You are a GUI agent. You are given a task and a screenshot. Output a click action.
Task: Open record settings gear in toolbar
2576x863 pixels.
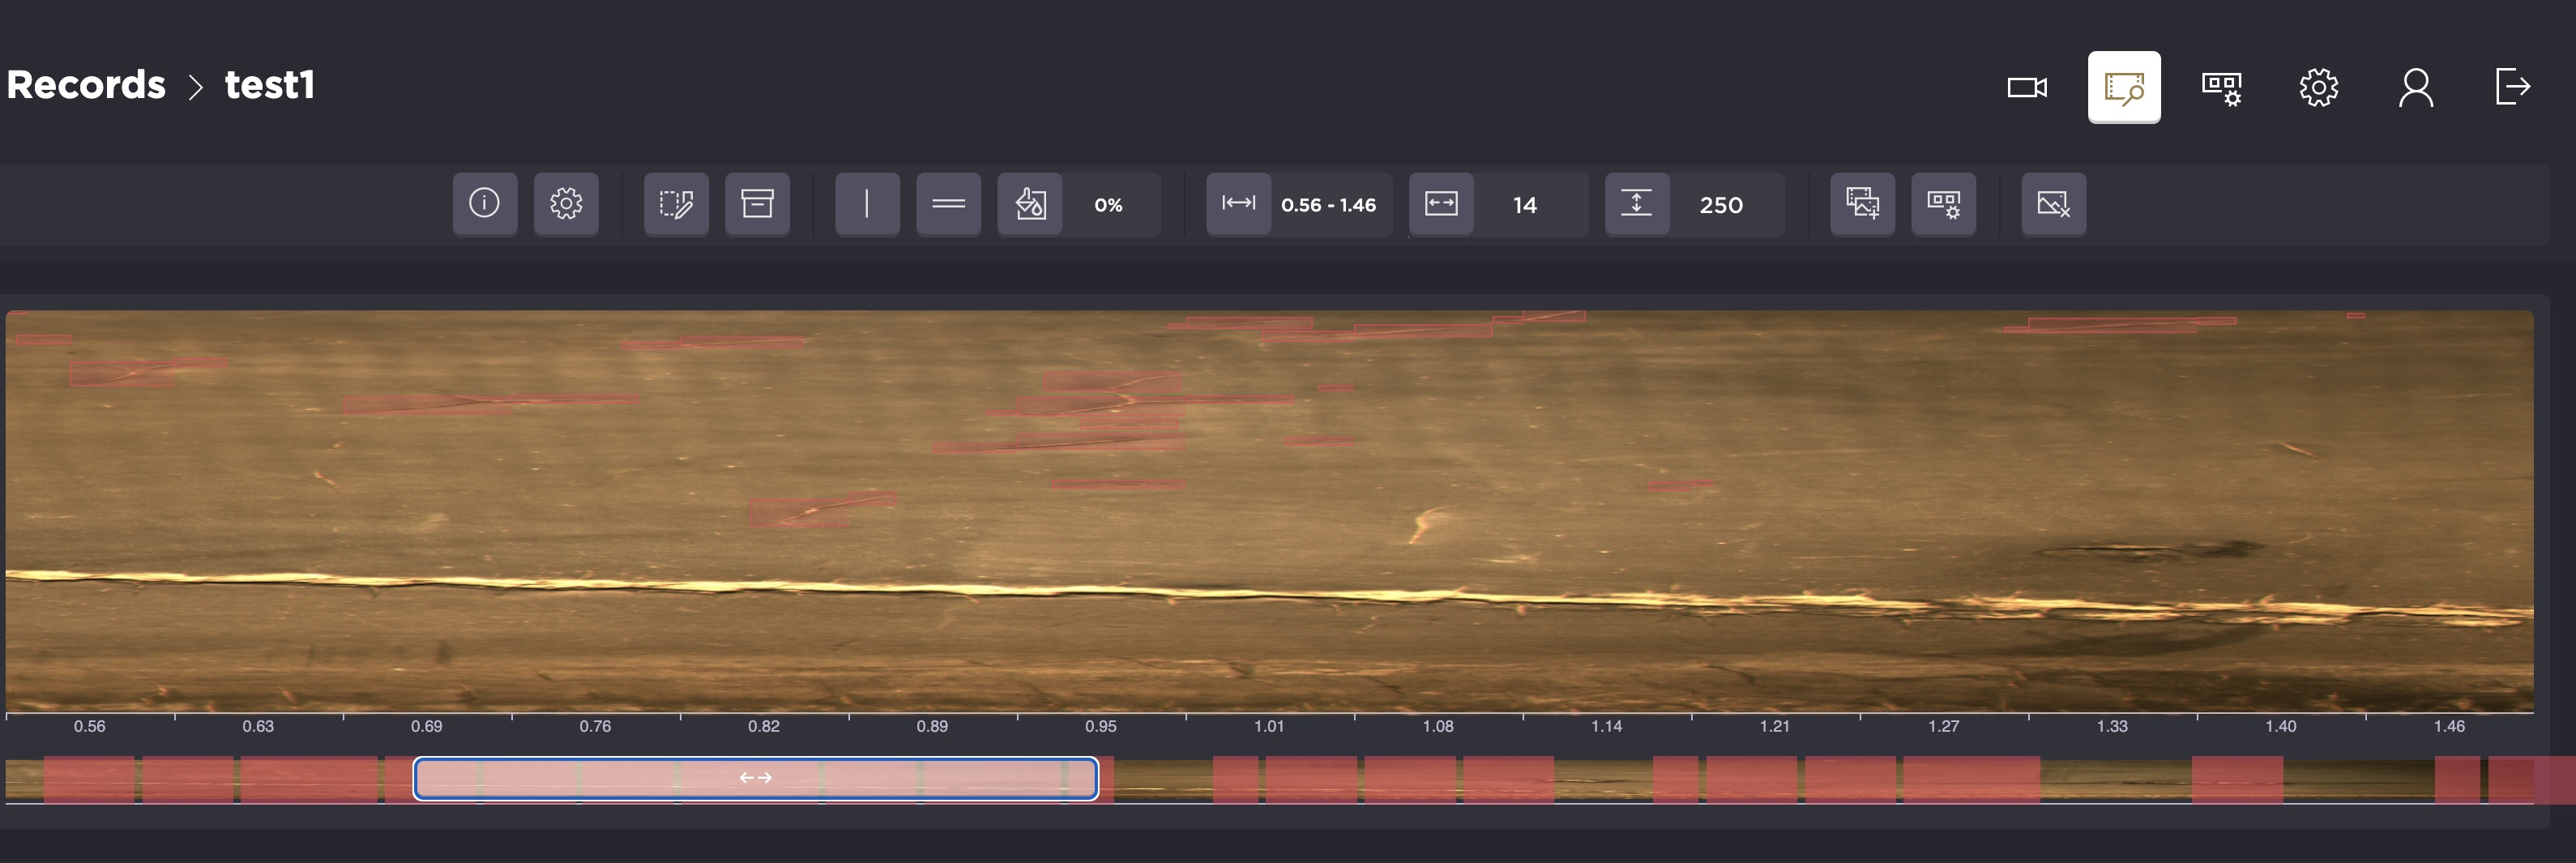point(566,204)
